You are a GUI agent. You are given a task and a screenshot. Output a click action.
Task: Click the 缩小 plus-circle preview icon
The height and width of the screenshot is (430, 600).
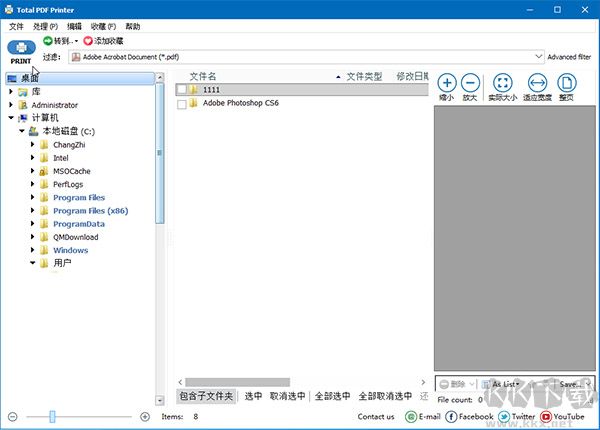[447, 83]
